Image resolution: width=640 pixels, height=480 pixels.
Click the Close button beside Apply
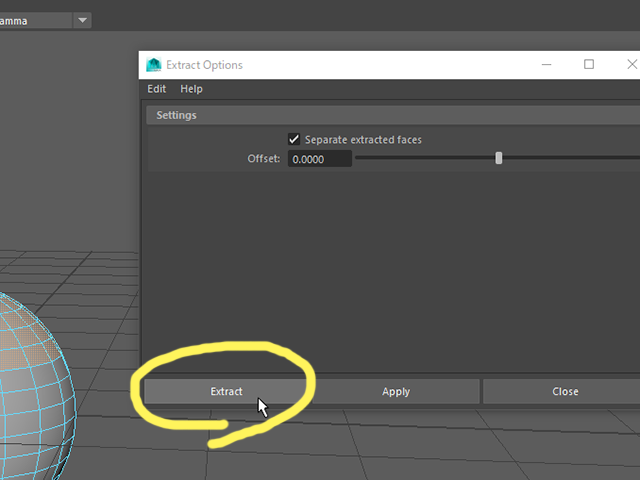565,391
